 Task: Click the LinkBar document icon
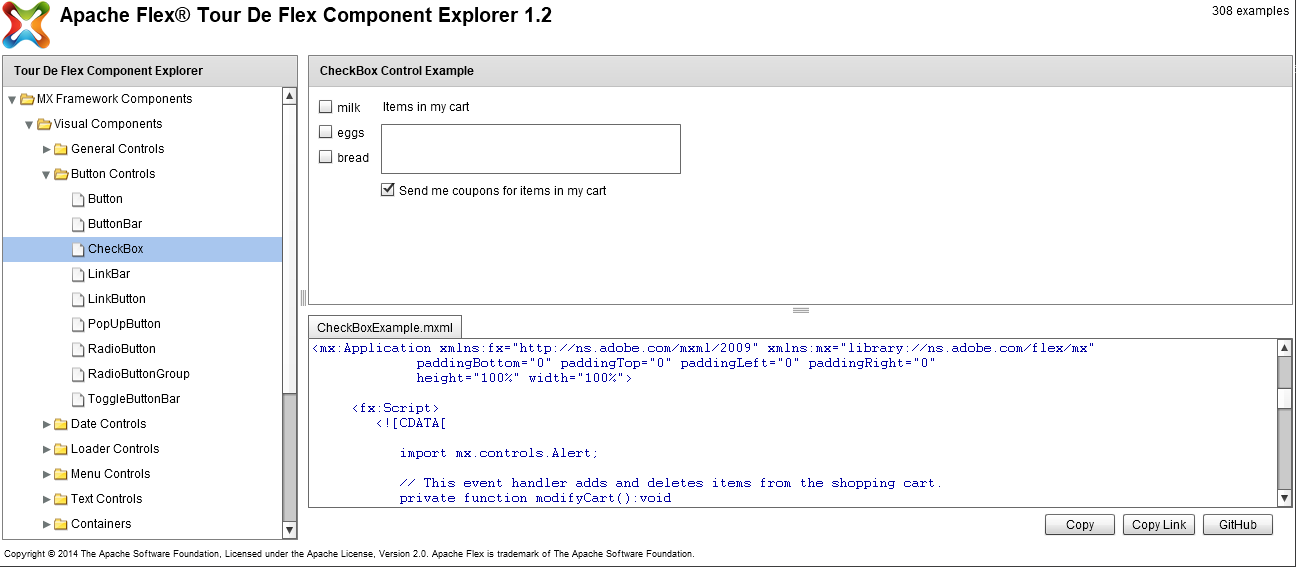pyautogui.click(x=79, y=274)
